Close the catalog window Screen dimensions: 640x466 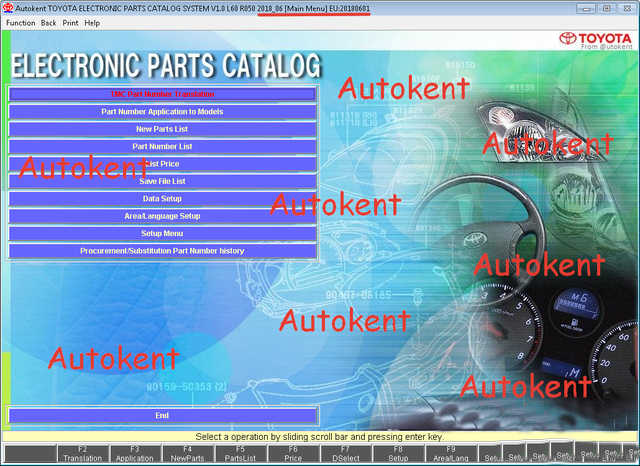627,9
